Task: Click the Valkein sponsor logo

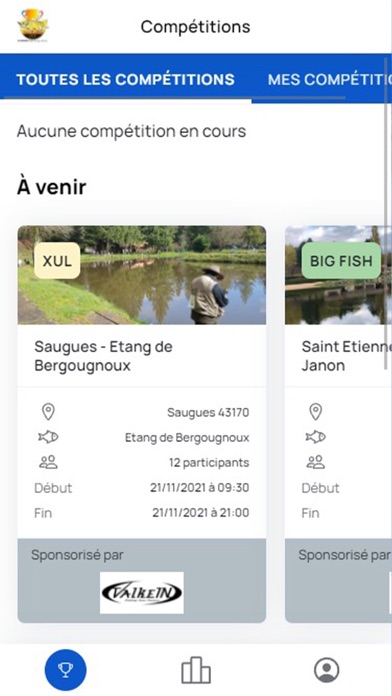Action: coord(142,593)
